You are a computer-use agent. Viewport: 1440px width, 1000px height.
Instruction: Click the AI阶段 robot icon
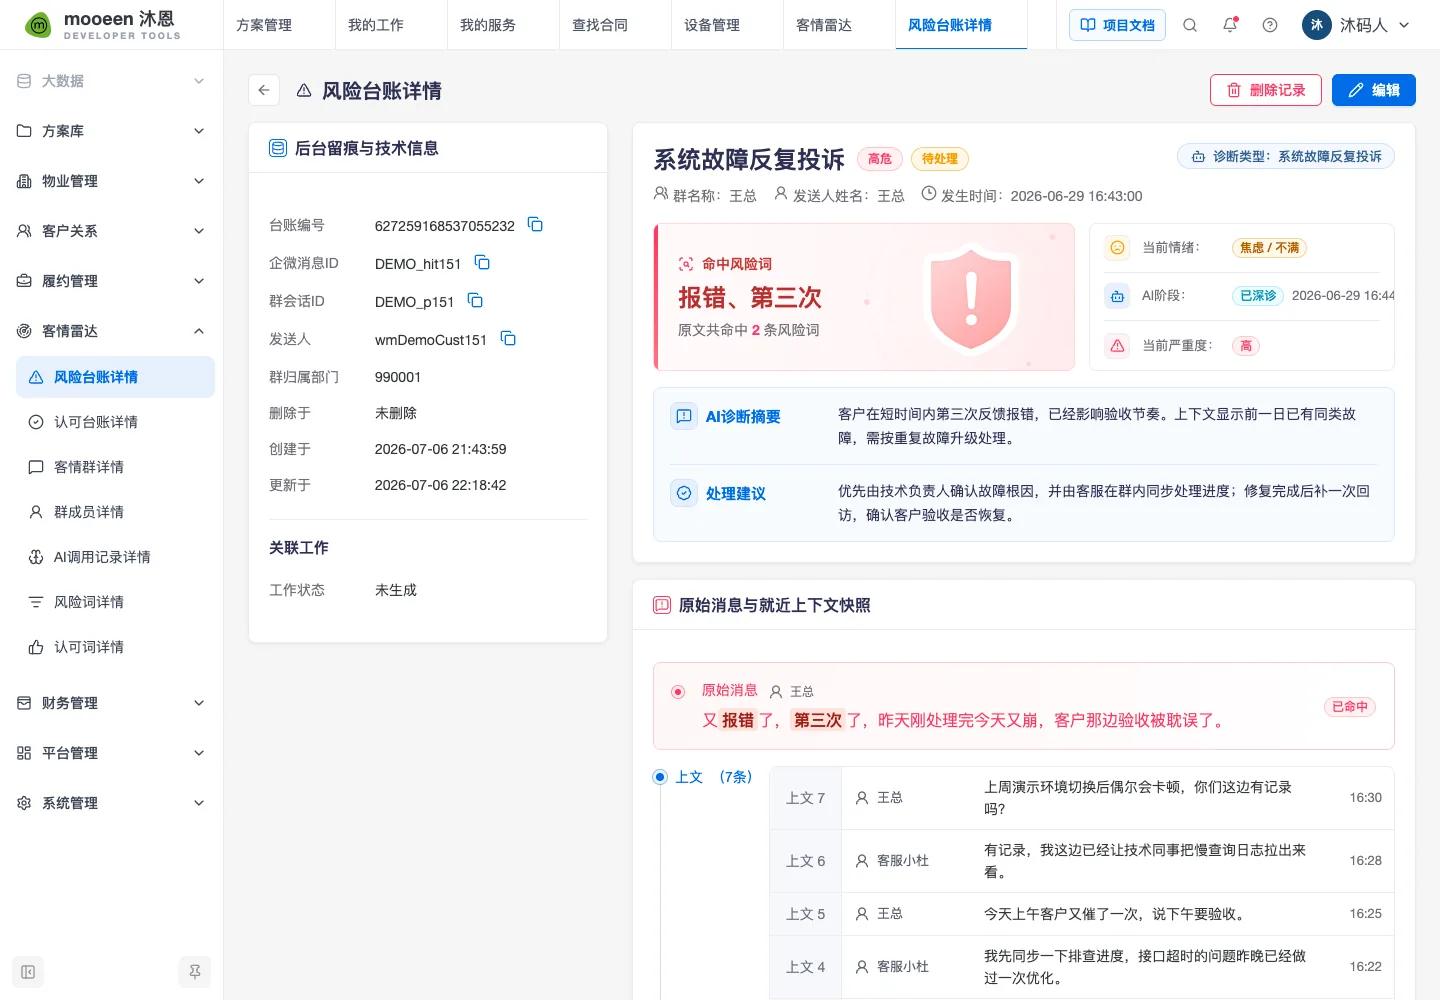pyautogui.click(x=1118, y=296)
